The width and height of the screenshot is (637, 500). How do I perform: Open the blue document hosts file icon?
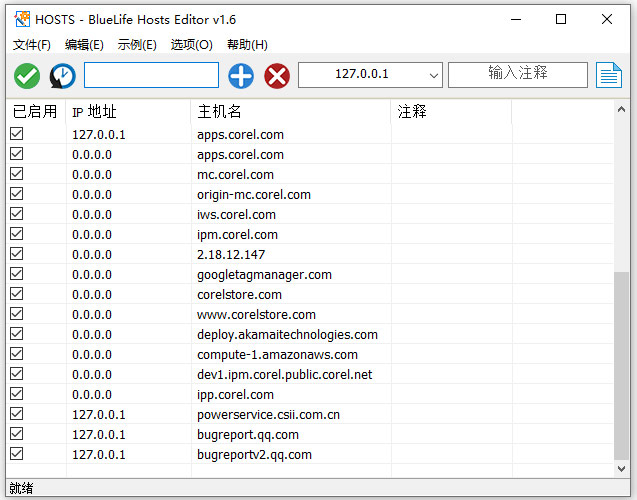609,75
